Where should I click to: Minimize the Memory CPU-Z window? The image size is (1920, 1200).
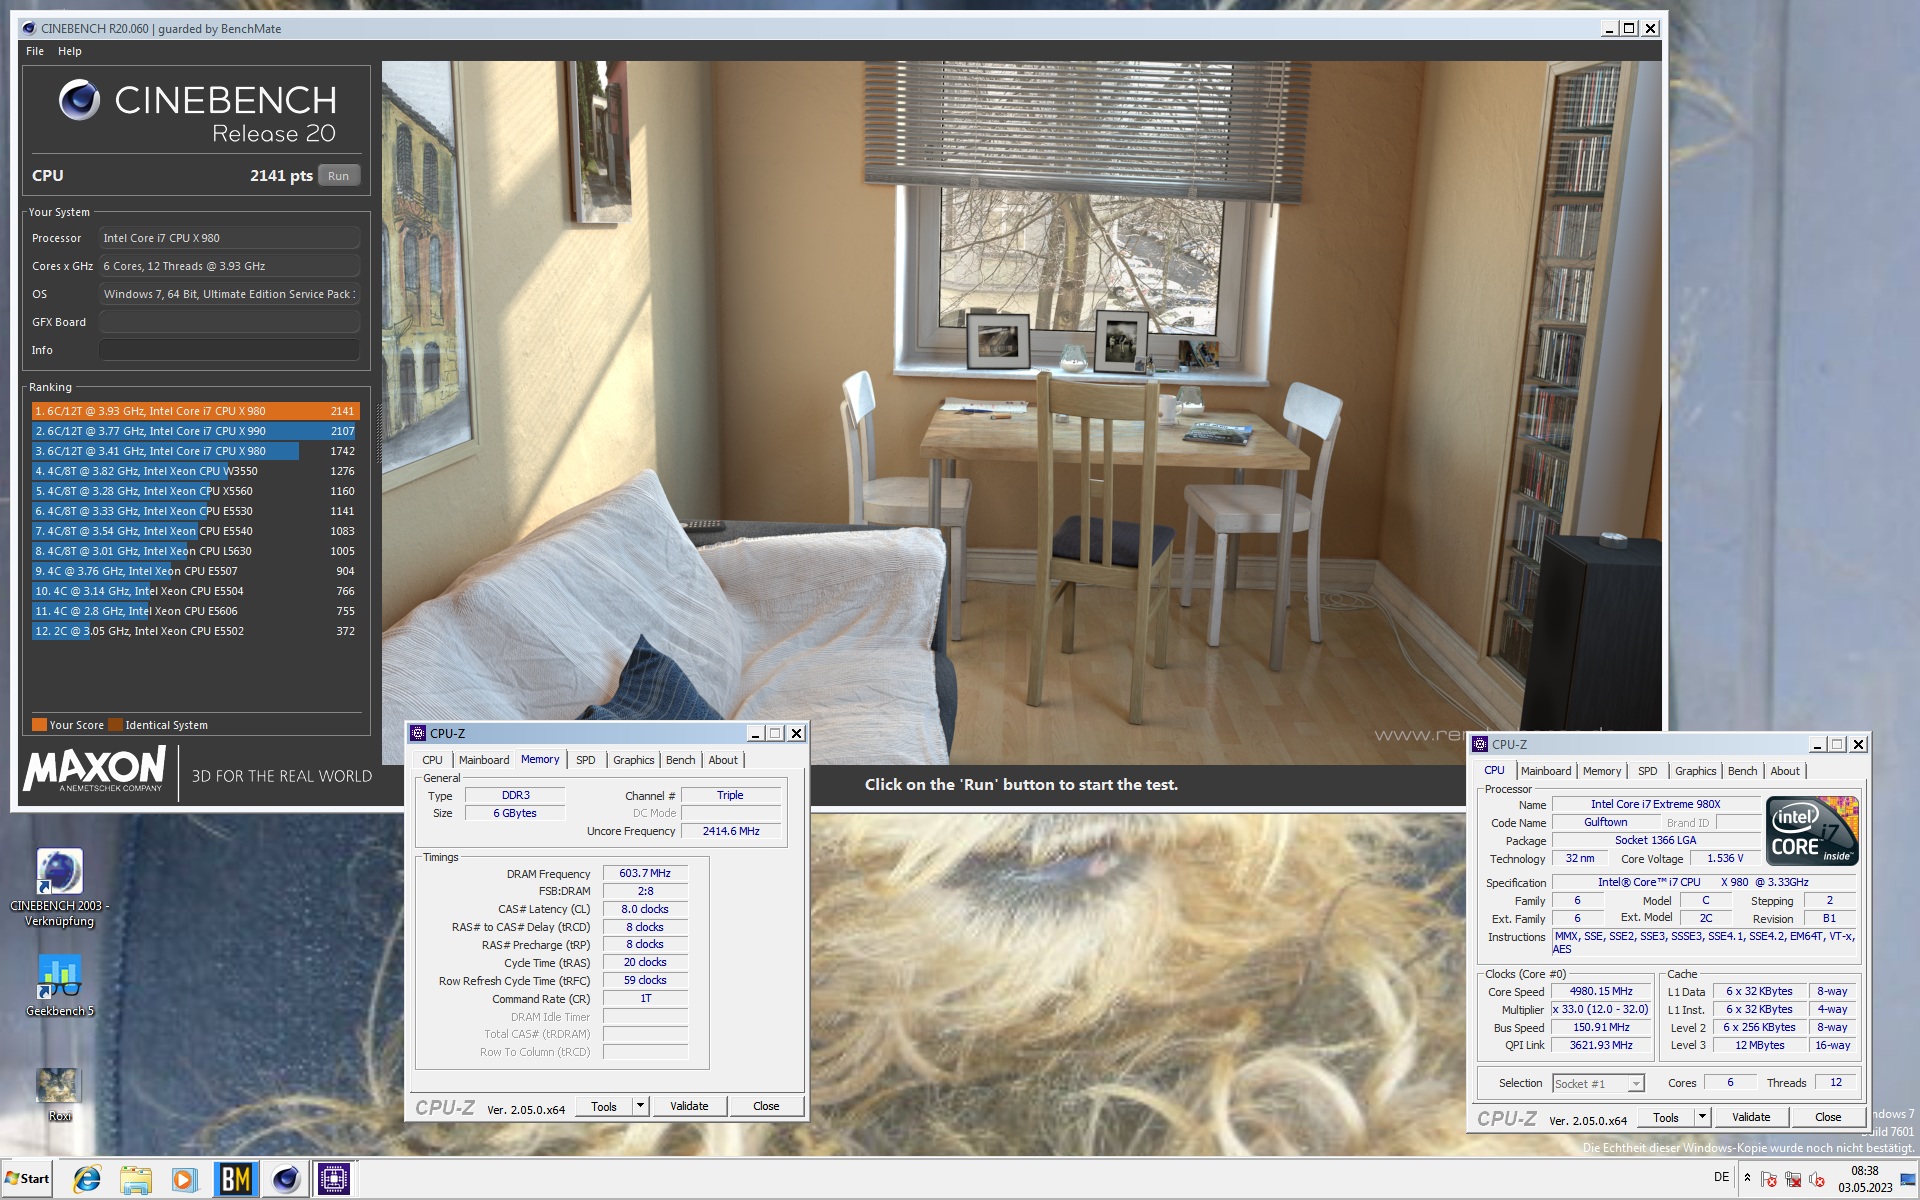[x=756, y=733]
